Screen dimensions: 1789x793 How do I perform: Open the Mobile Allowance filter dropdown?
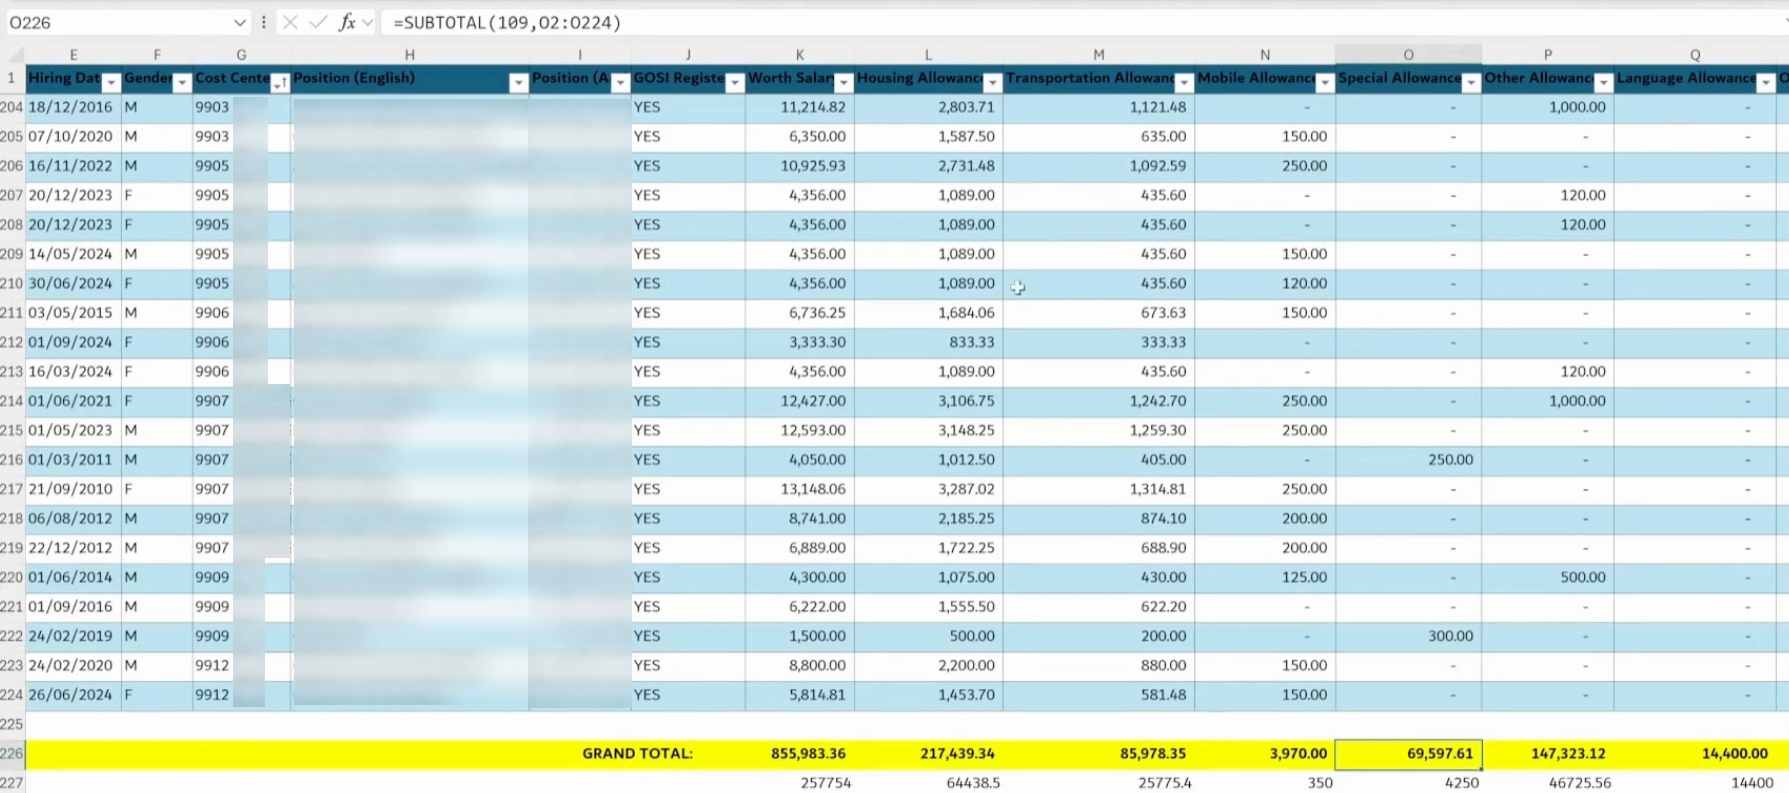click(1324, 83)
